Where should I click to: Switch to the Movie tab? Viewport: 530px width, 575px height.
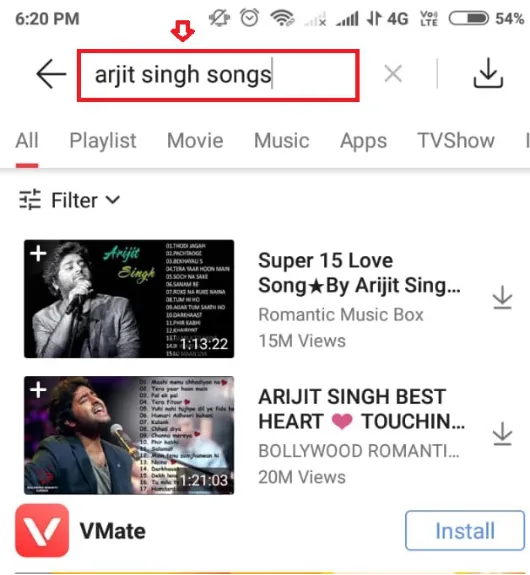(195, 140)
